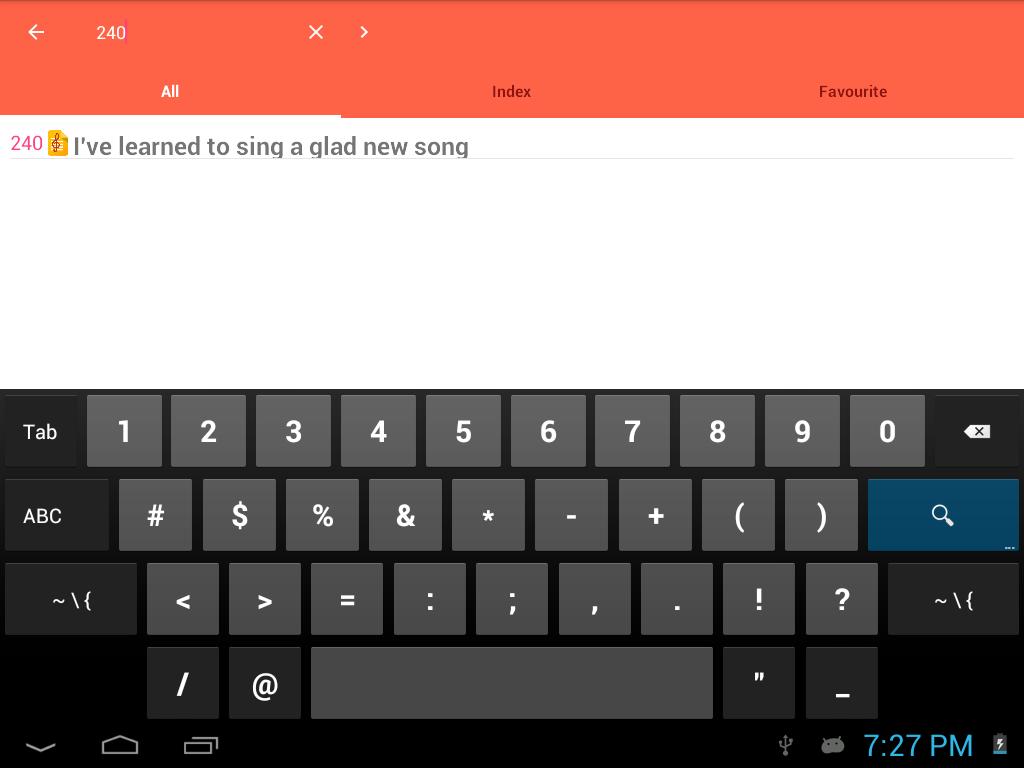Tap the keyboard backspace key
This screenshot has height=768, width=1024.
click(976, 431)
